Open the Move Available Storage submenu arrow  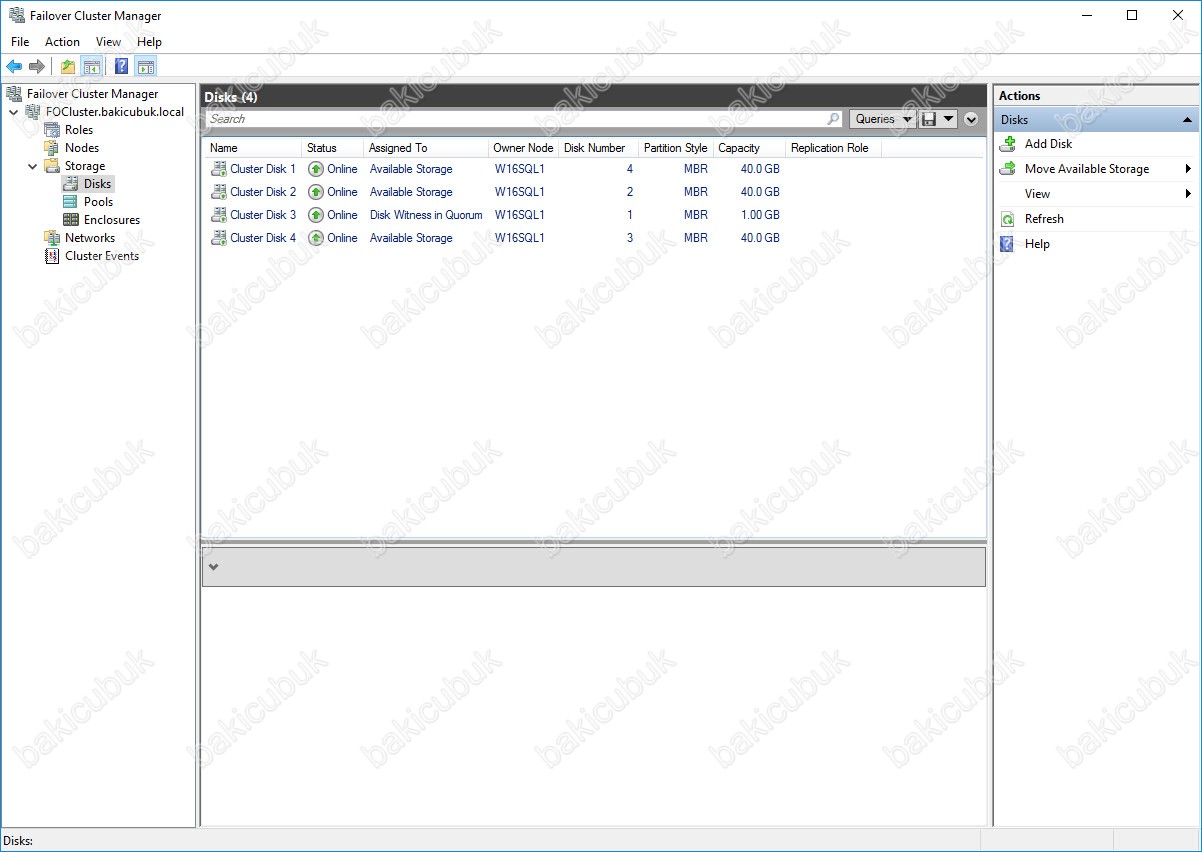point(1188,169)
